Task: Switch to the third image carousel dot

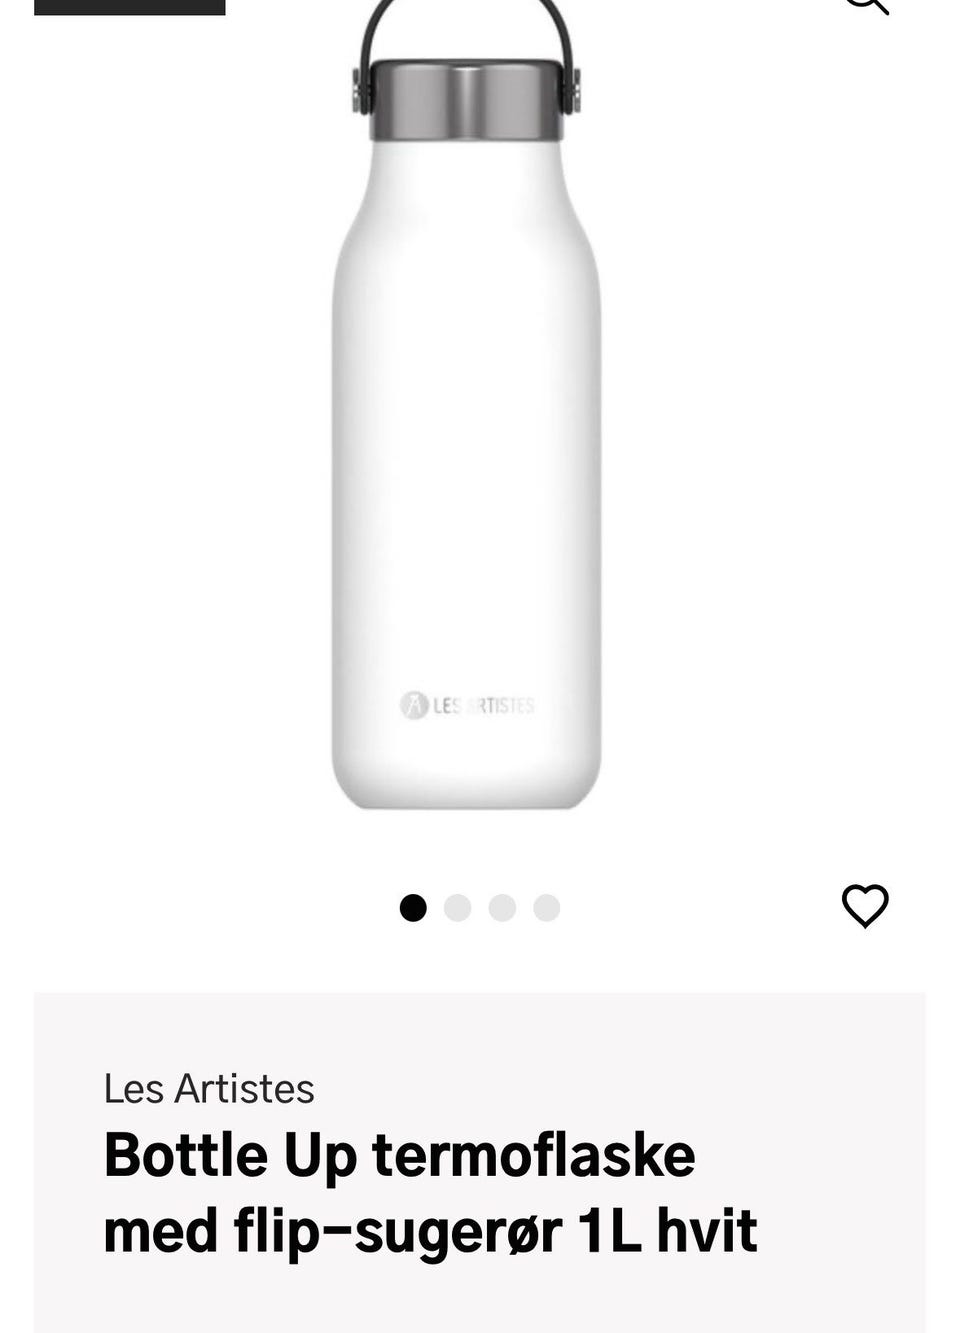Action: (x=502, y=908)
